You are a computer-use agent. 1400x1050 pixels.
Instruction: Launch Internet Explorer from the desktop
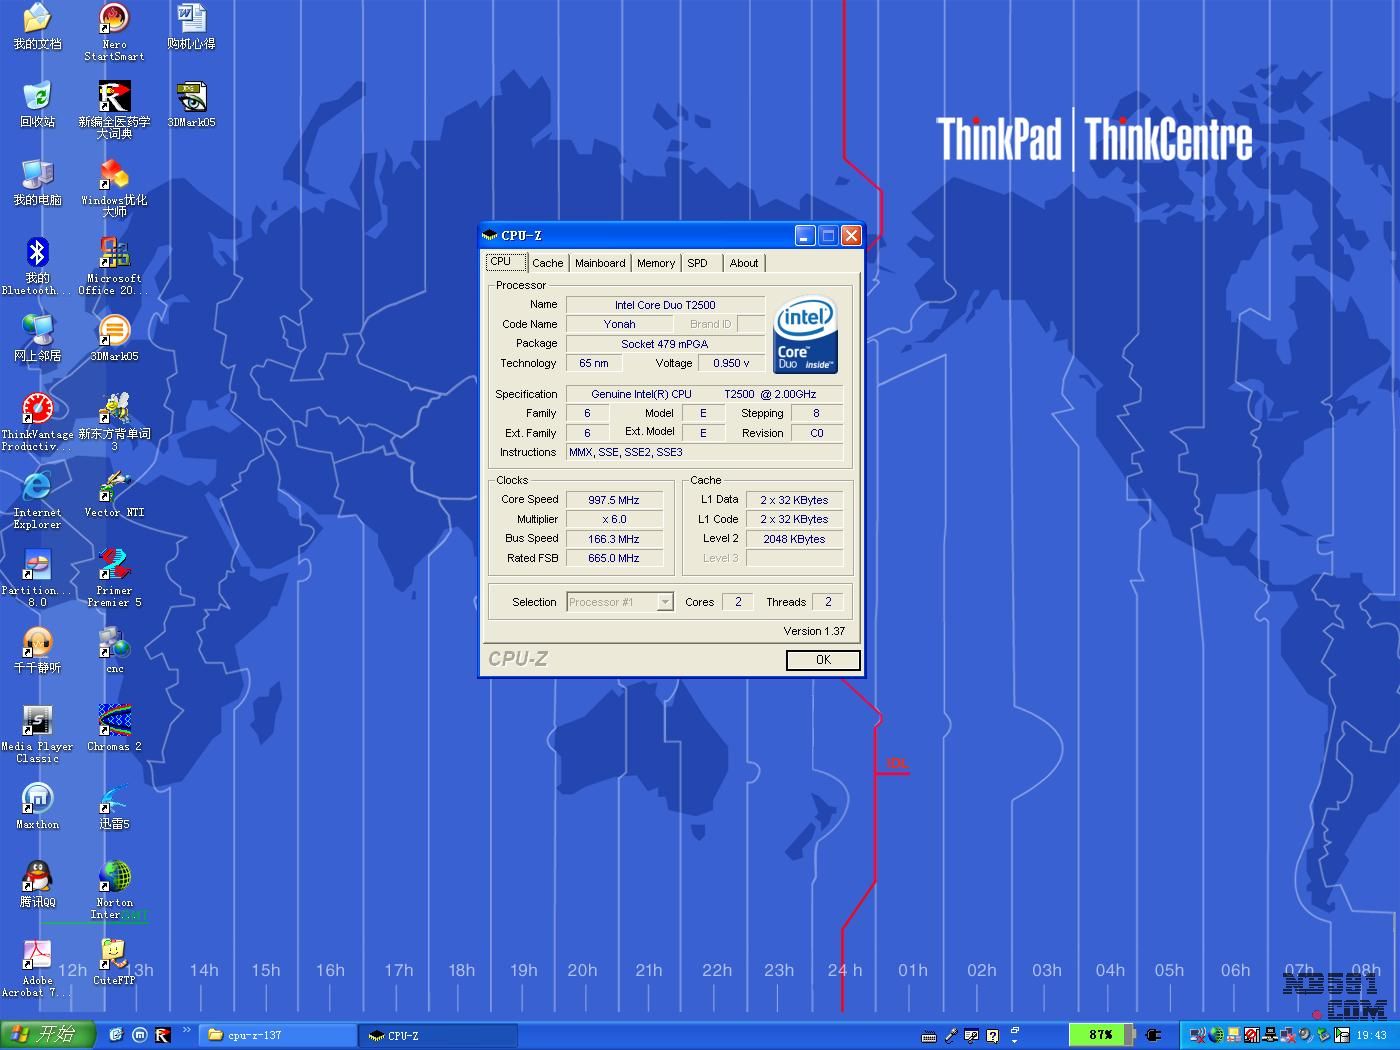(x=37, y=487)
